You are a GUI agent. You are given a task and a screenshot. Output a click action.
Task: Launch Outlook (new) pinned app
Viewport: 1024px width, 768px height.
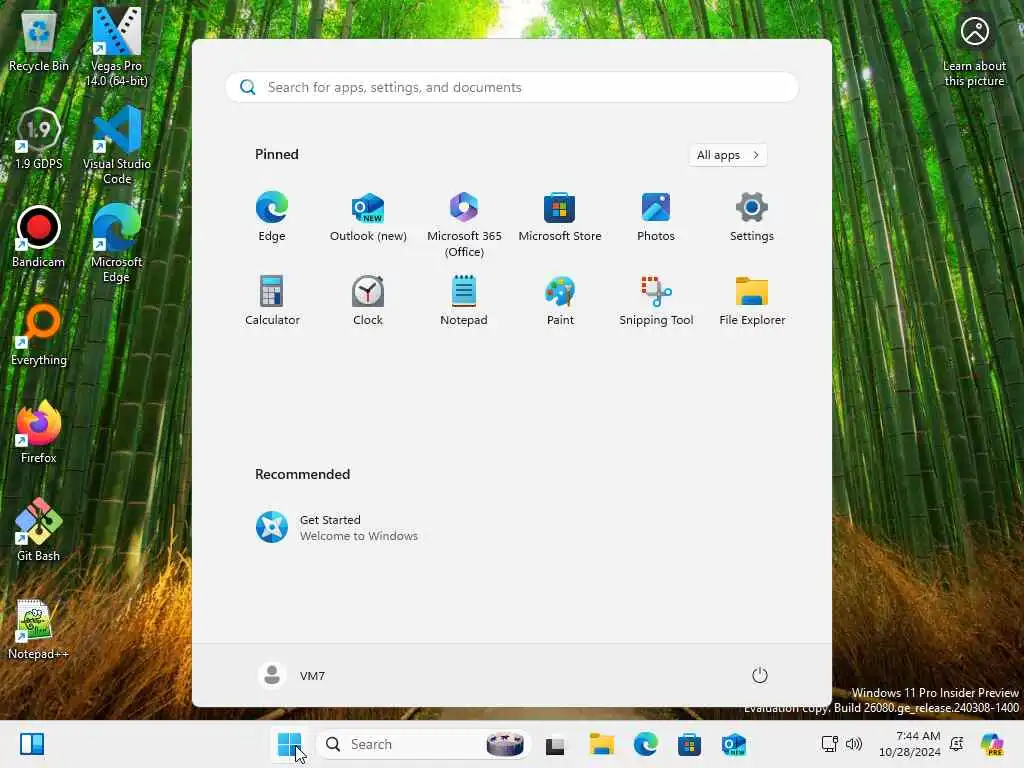368,217
